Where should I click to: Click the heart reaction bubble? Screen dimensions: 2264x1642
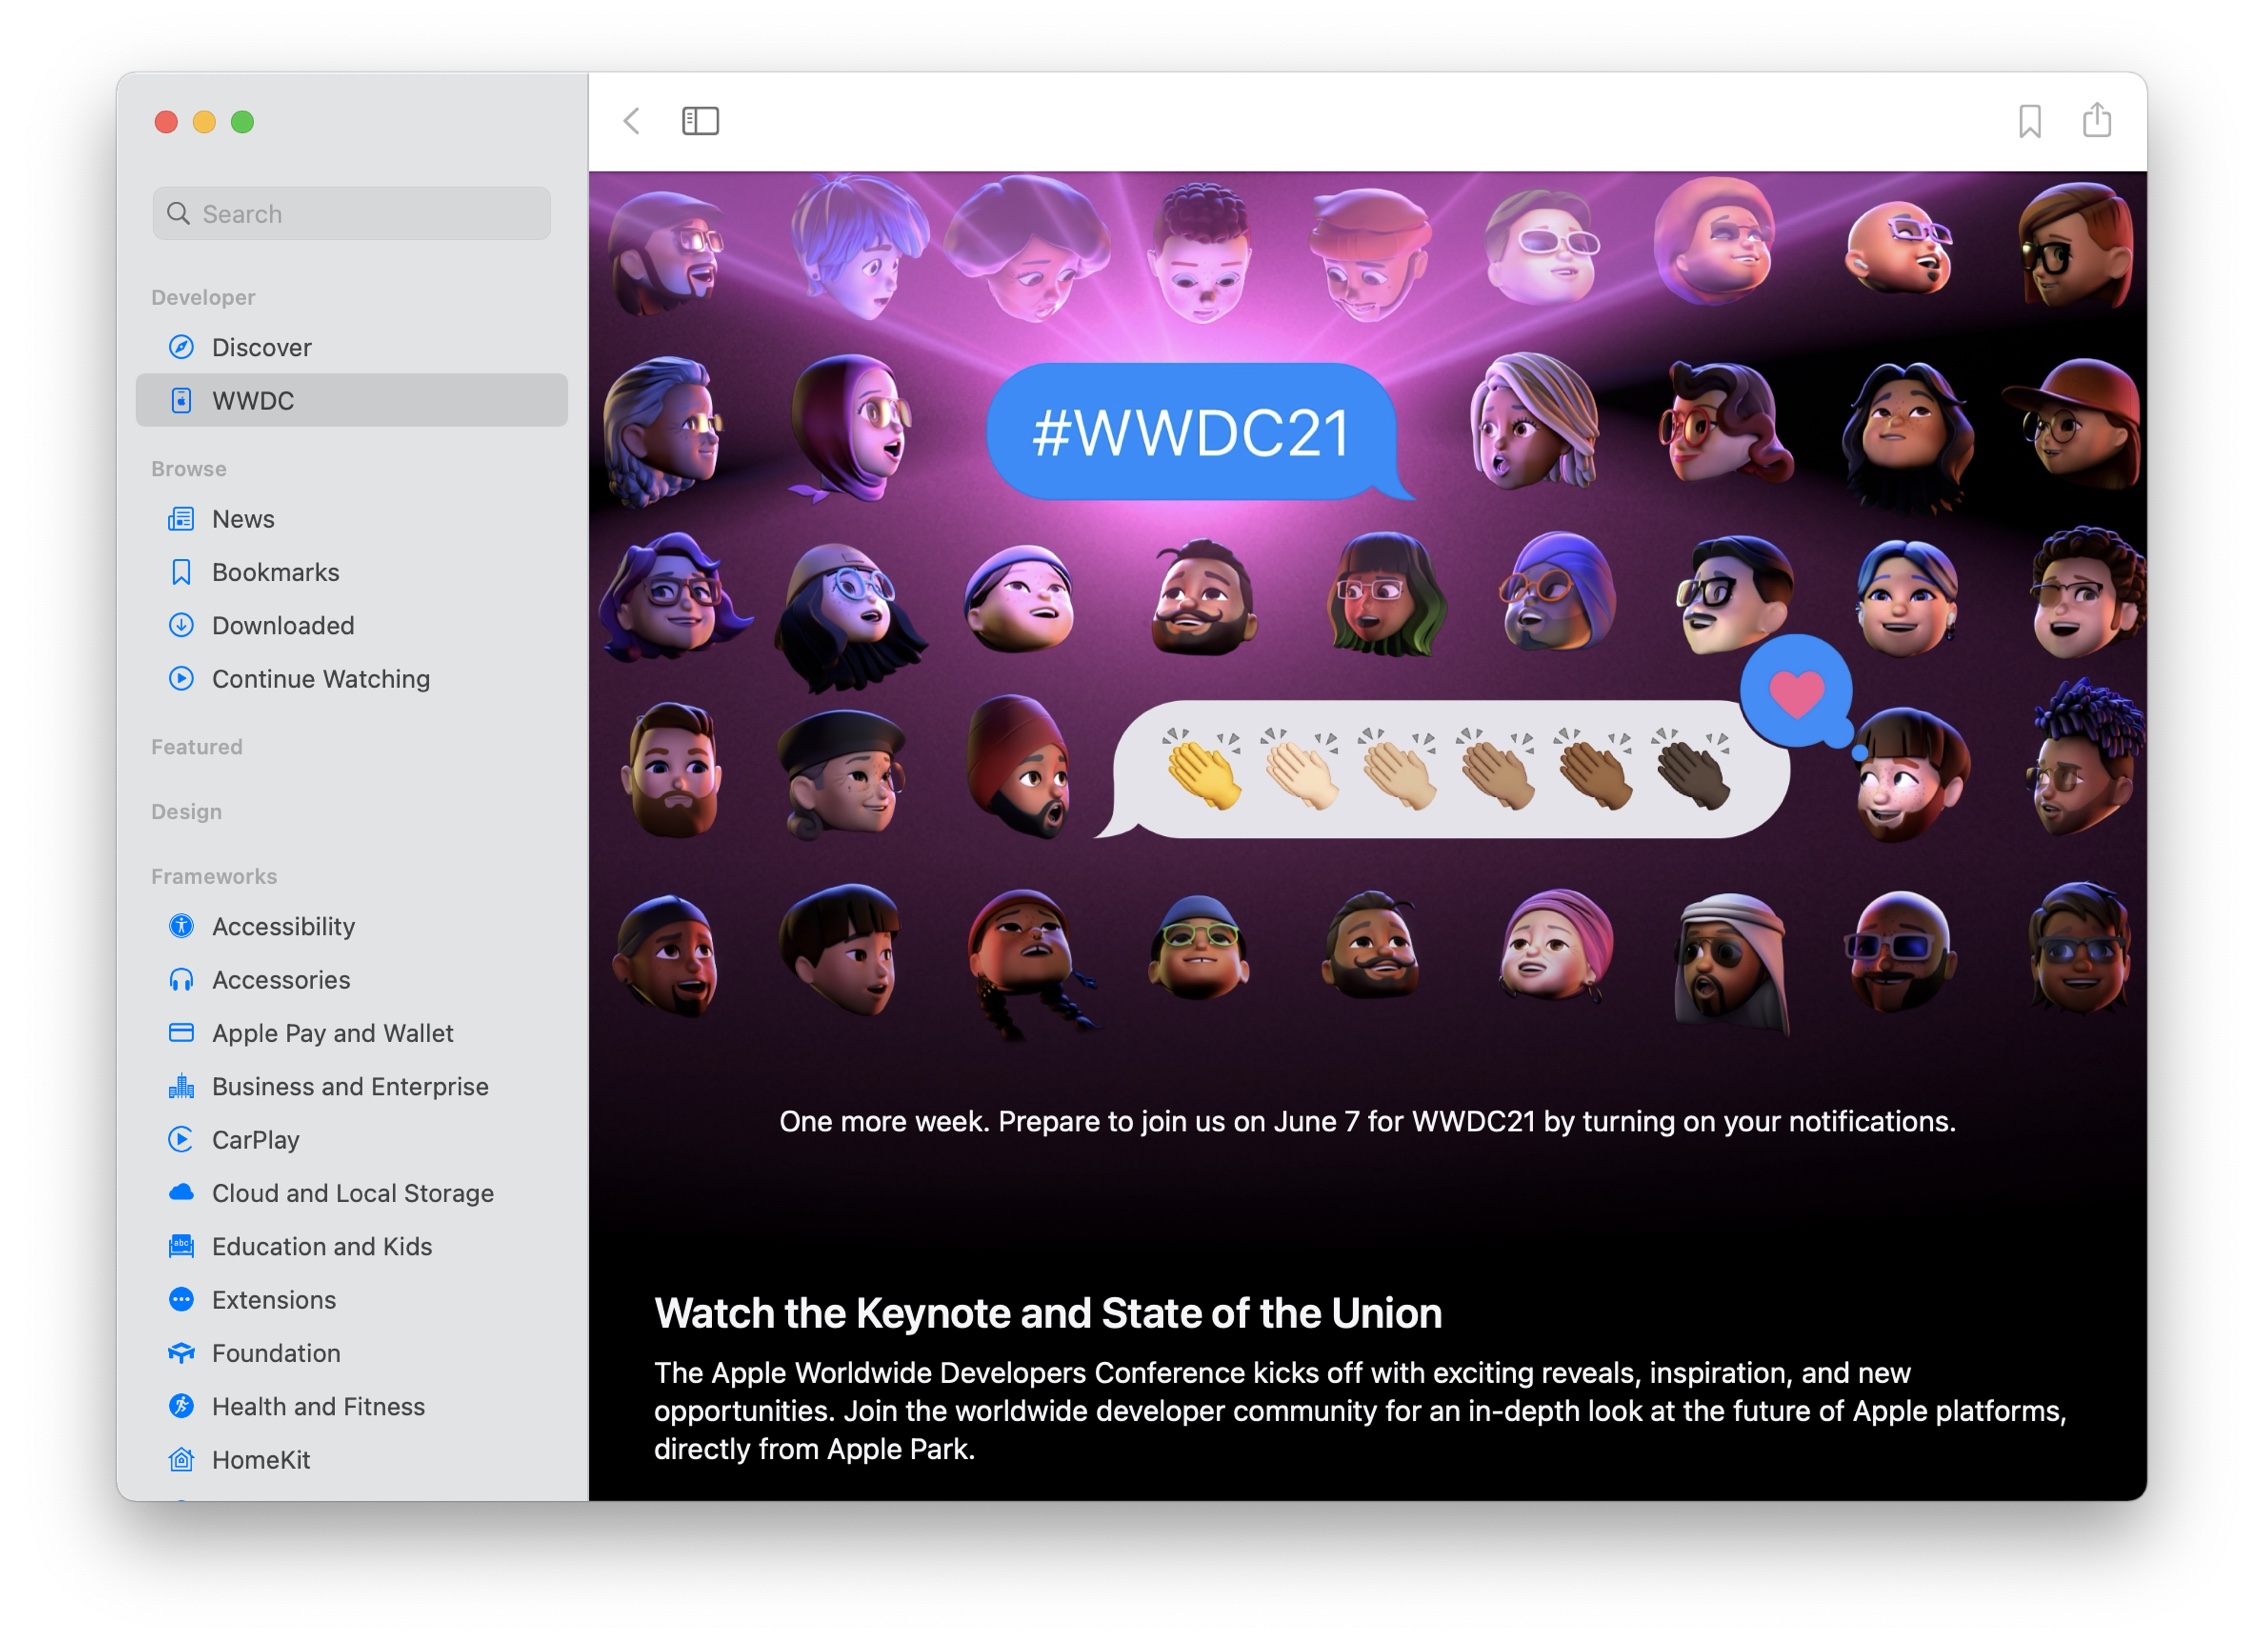coord(1797,692)
